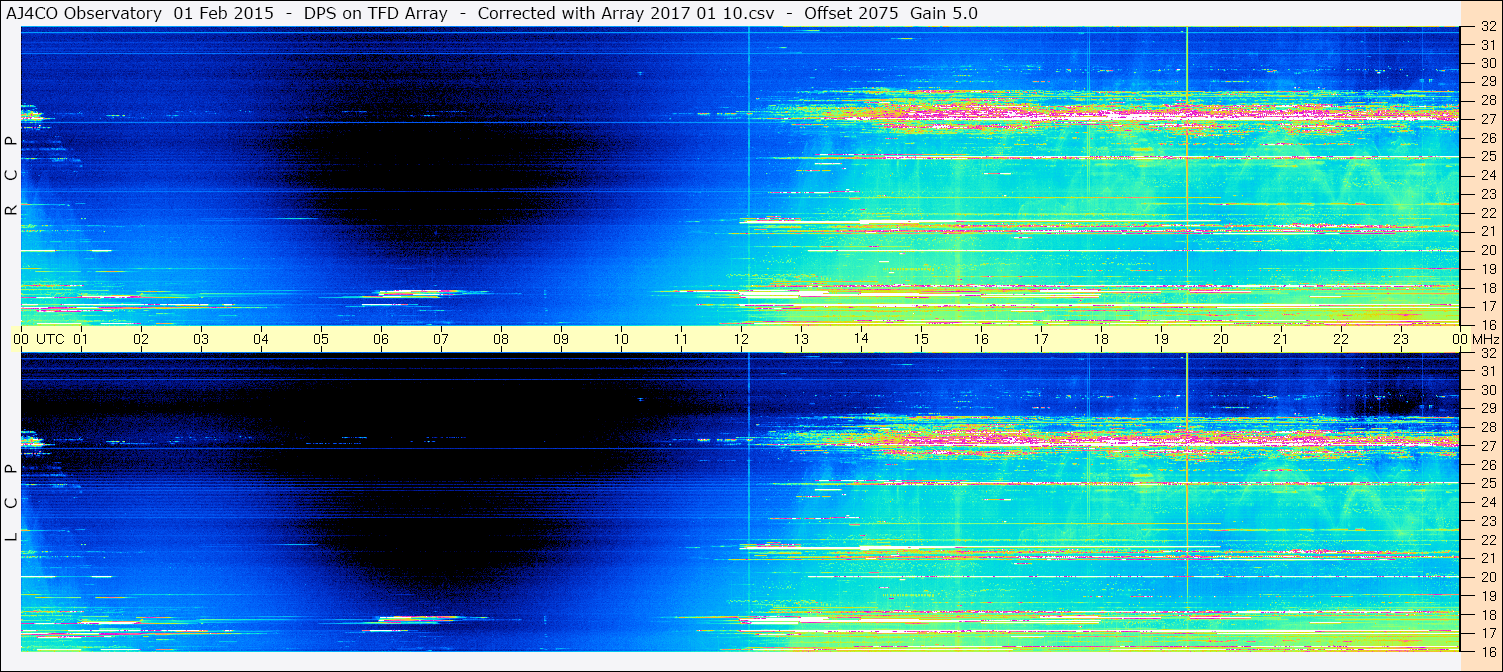Click 22 MHz label on upper RCP scale
This screenshot has height=672, width=1503.
[x=1487, y=213]
